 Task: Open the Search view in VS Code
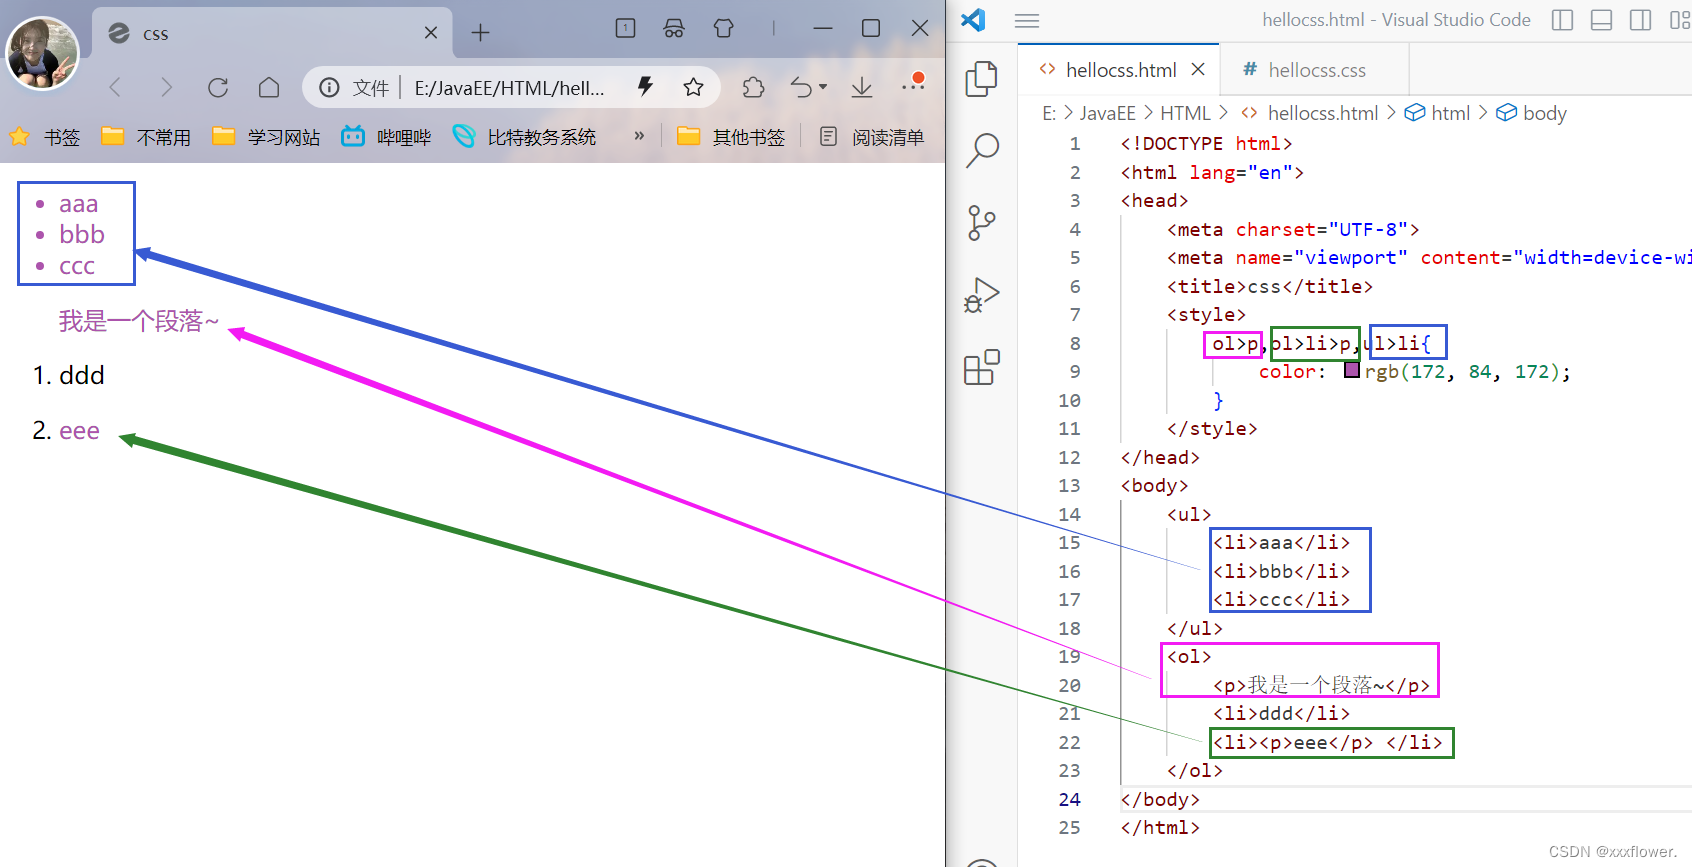point(982,151)
